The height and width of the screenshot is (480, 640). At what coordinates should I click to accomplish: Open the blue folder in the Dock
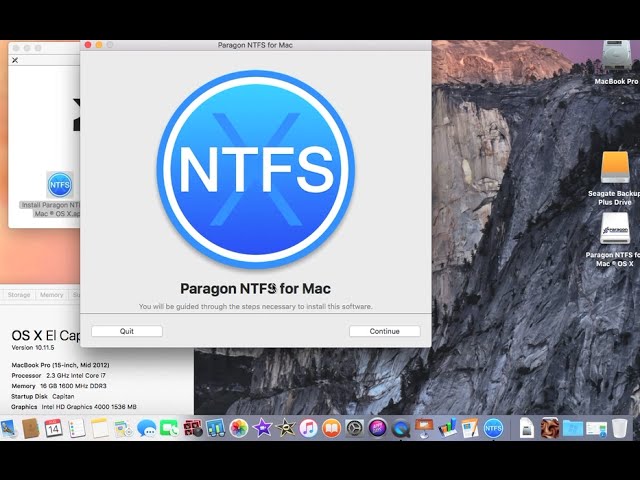pos(573,429)
